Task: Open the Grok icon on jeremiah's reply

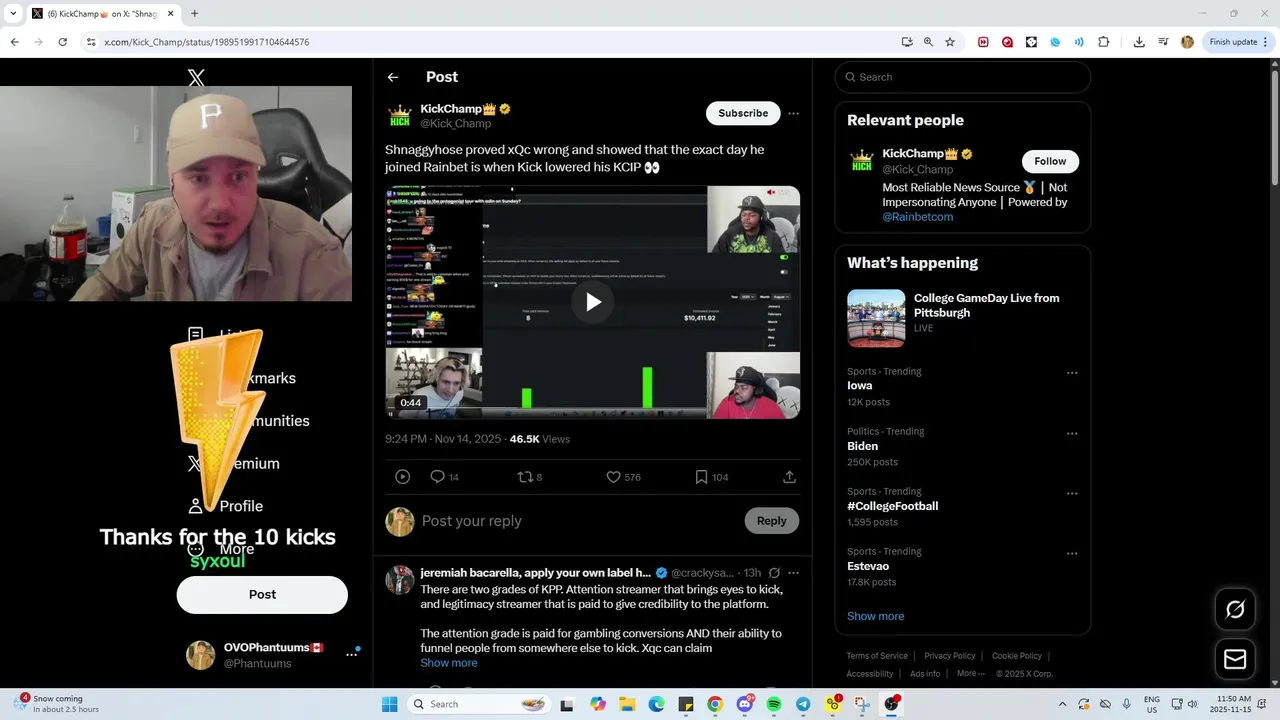Action: [x=774, y=573]
